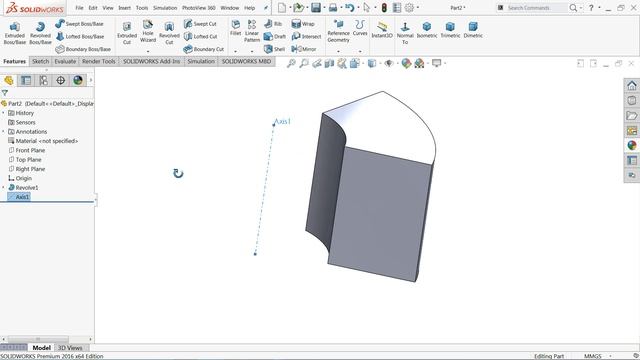The width and height of the screenshot is (640, 360).
Task: Open Reference Geometry dropdown arrow
Action: (338, 51)
